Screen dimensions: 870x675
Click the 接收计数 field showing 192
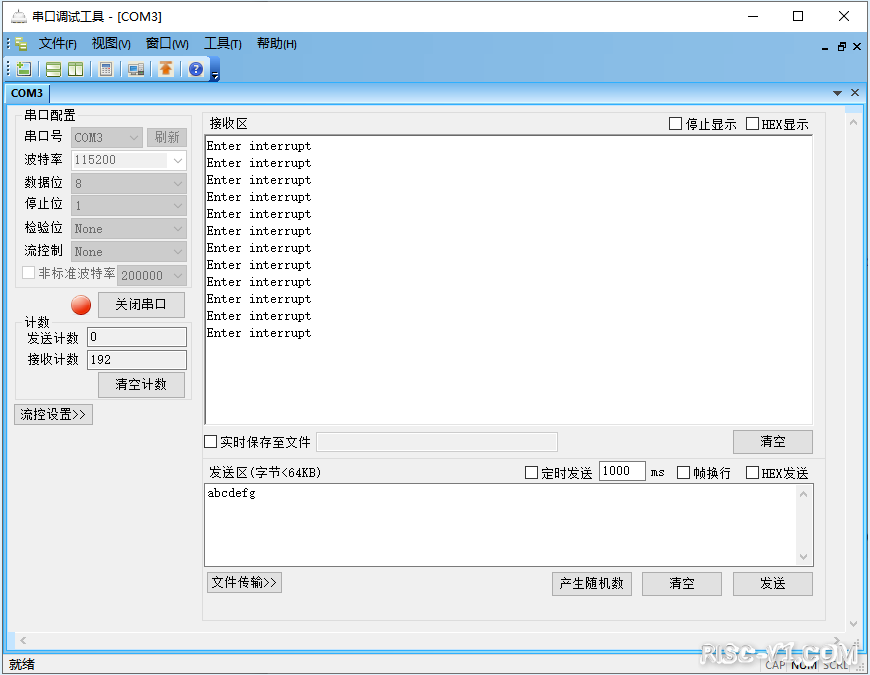pos(136,359)
